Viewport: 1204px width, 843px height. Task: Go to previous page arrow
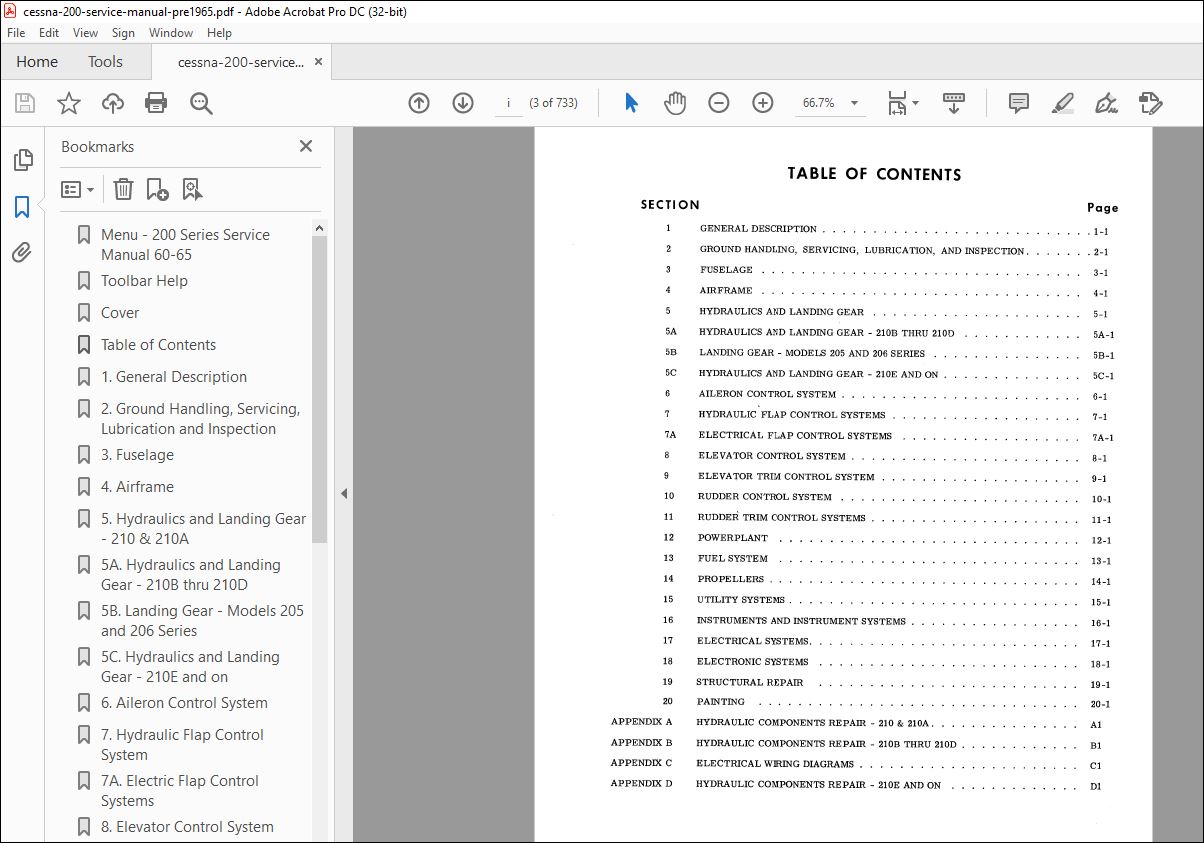pyautogui.click(x=419, y=103)
